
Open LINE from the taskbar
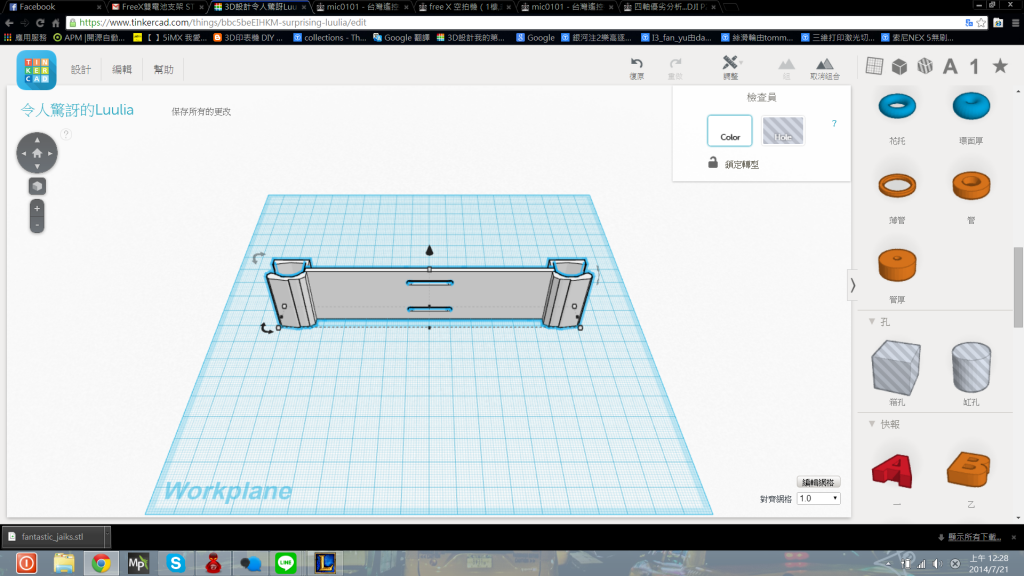click(x=286, y=563)
